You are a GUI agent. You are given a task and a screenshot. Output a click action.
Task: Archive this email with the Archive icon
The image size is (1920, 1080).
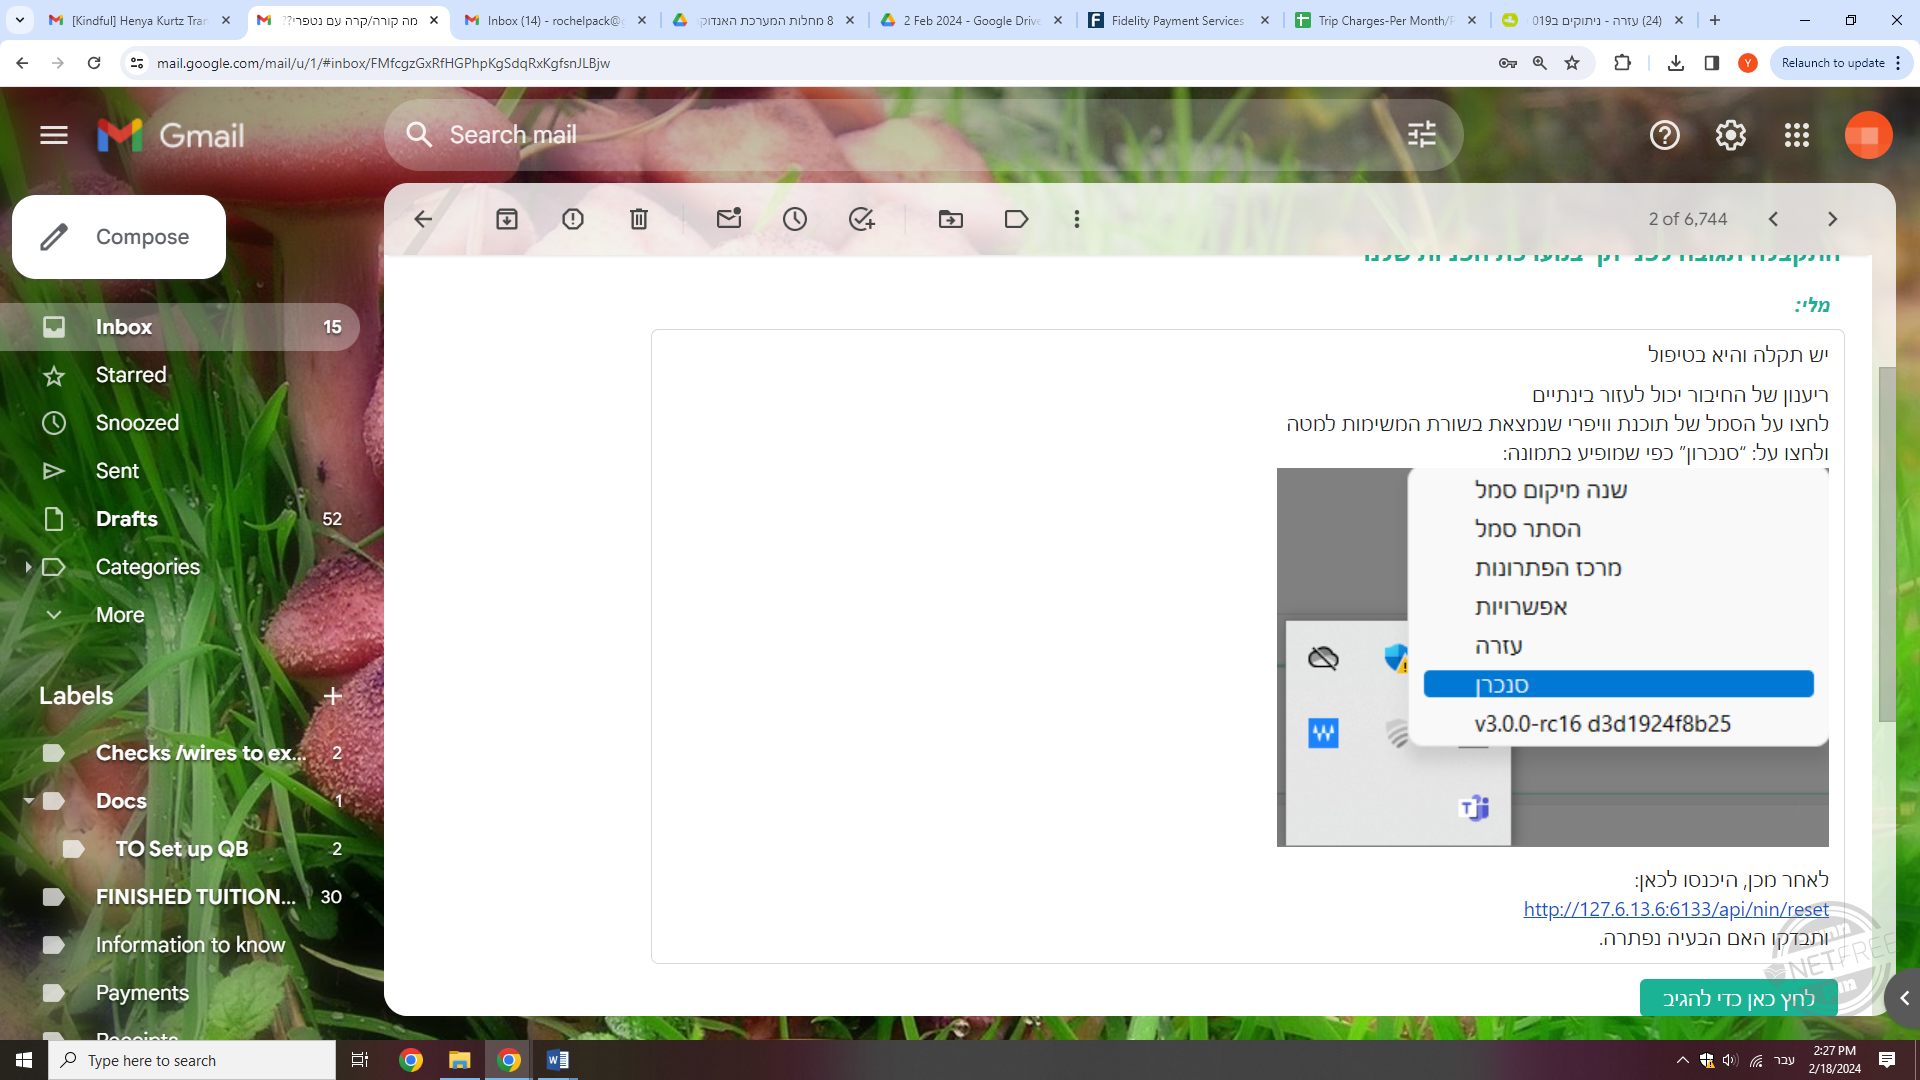(507, 219)
